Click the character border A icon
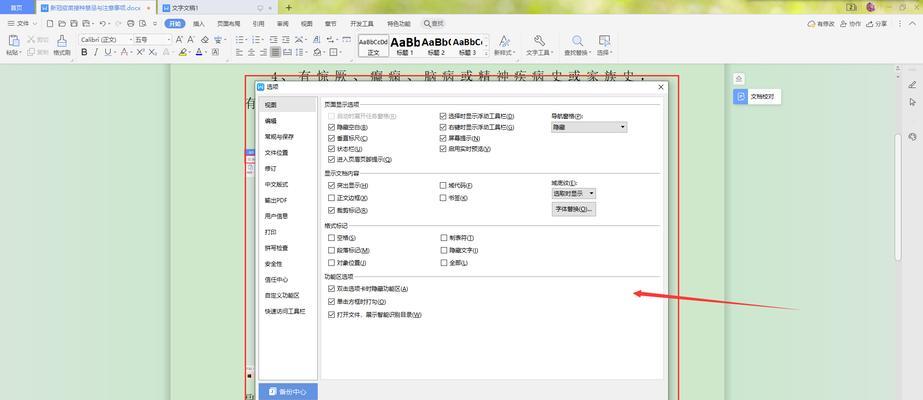This screenshot has height=400, width=923. click(215, 52)
